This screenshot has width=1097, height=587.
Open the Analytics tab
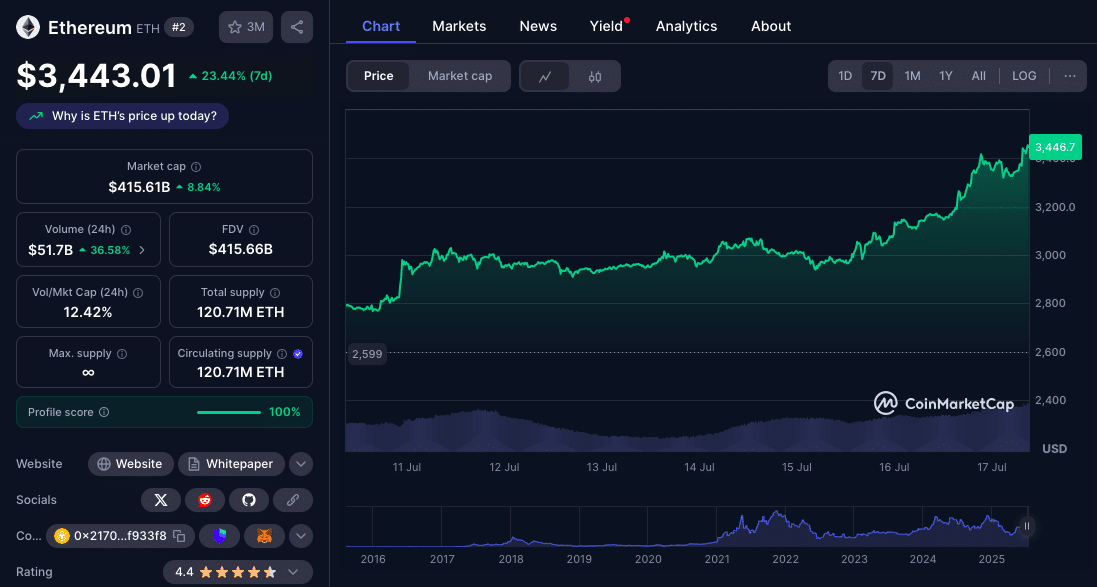[x=686, y=26]
